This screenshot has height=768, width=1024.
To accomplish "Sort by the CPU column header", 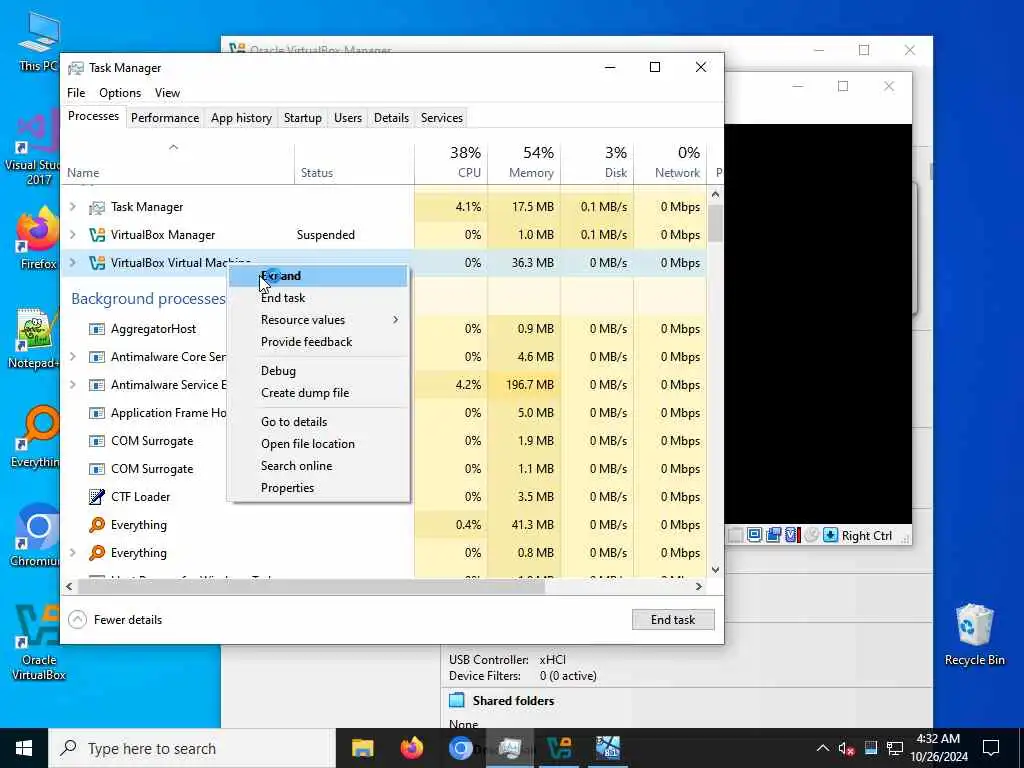I will (451, 163).
